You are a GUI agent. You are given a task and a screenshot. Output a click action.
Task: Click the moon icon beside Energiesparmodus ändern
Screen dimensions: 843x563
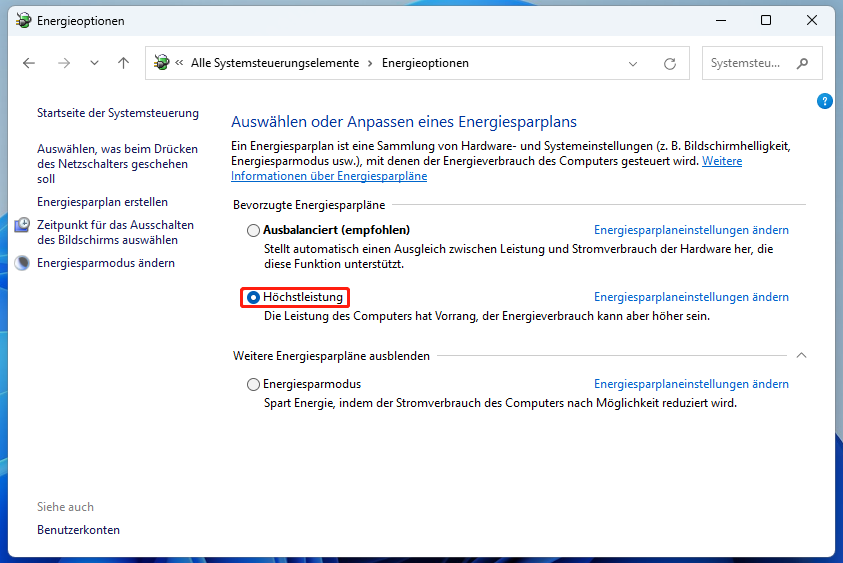click(x=22, y=263)
